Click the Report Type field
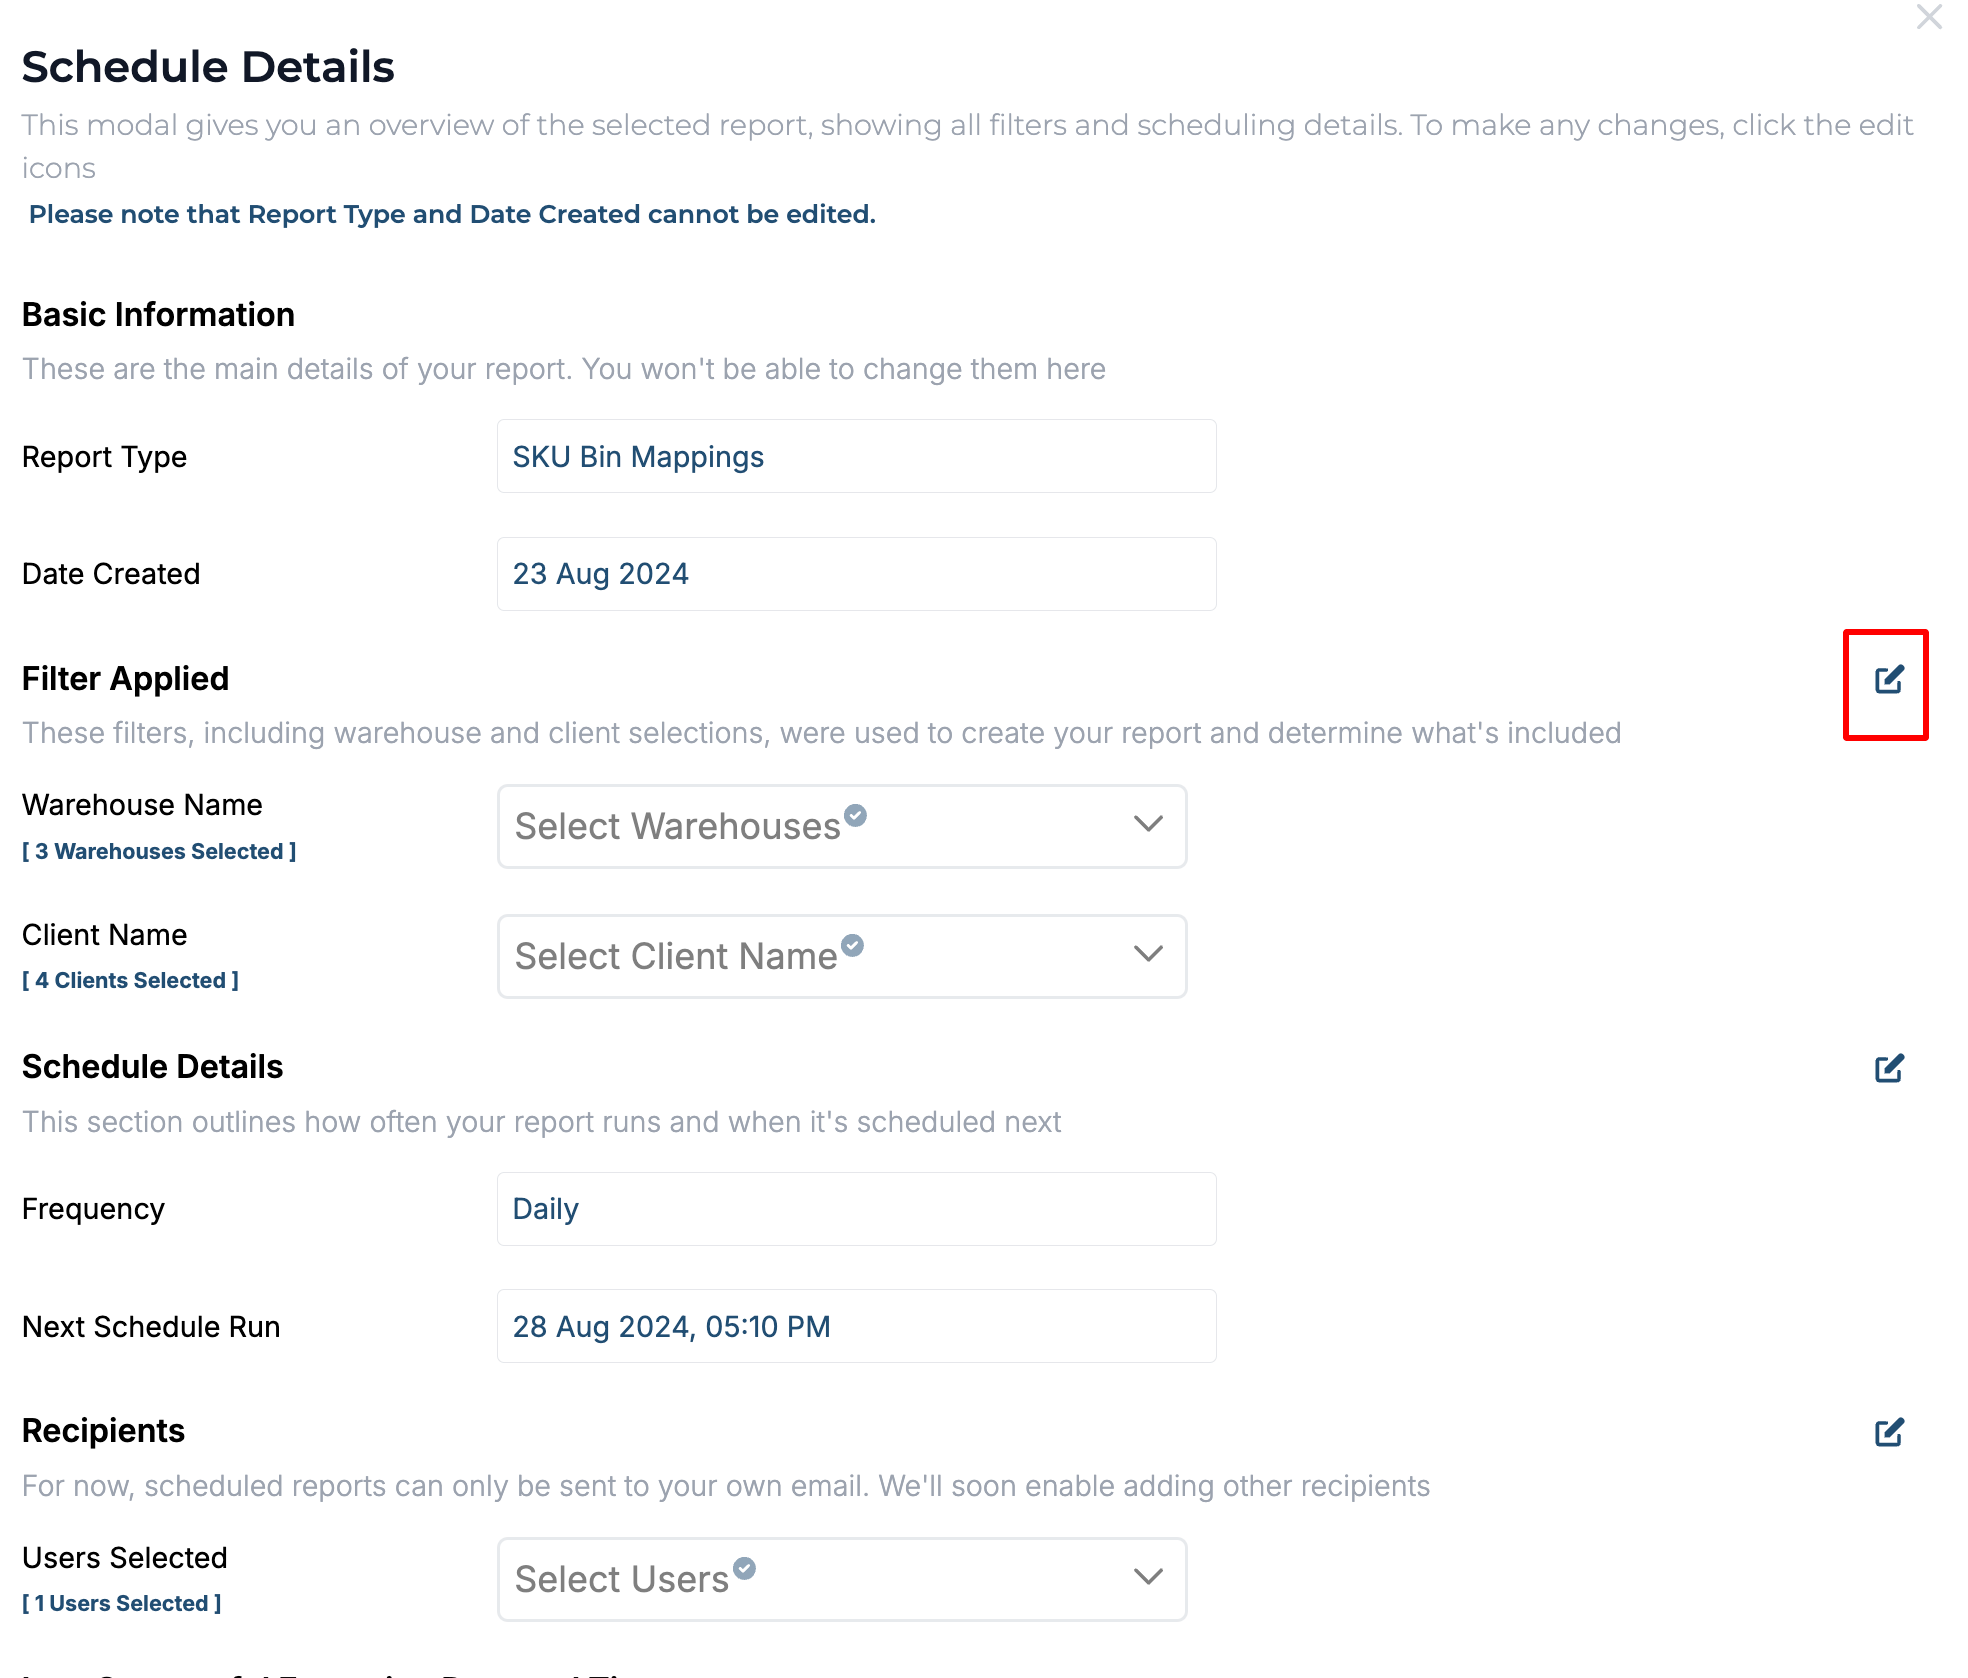This screenshot has height=1678, width=1968. tap(856, 456)
